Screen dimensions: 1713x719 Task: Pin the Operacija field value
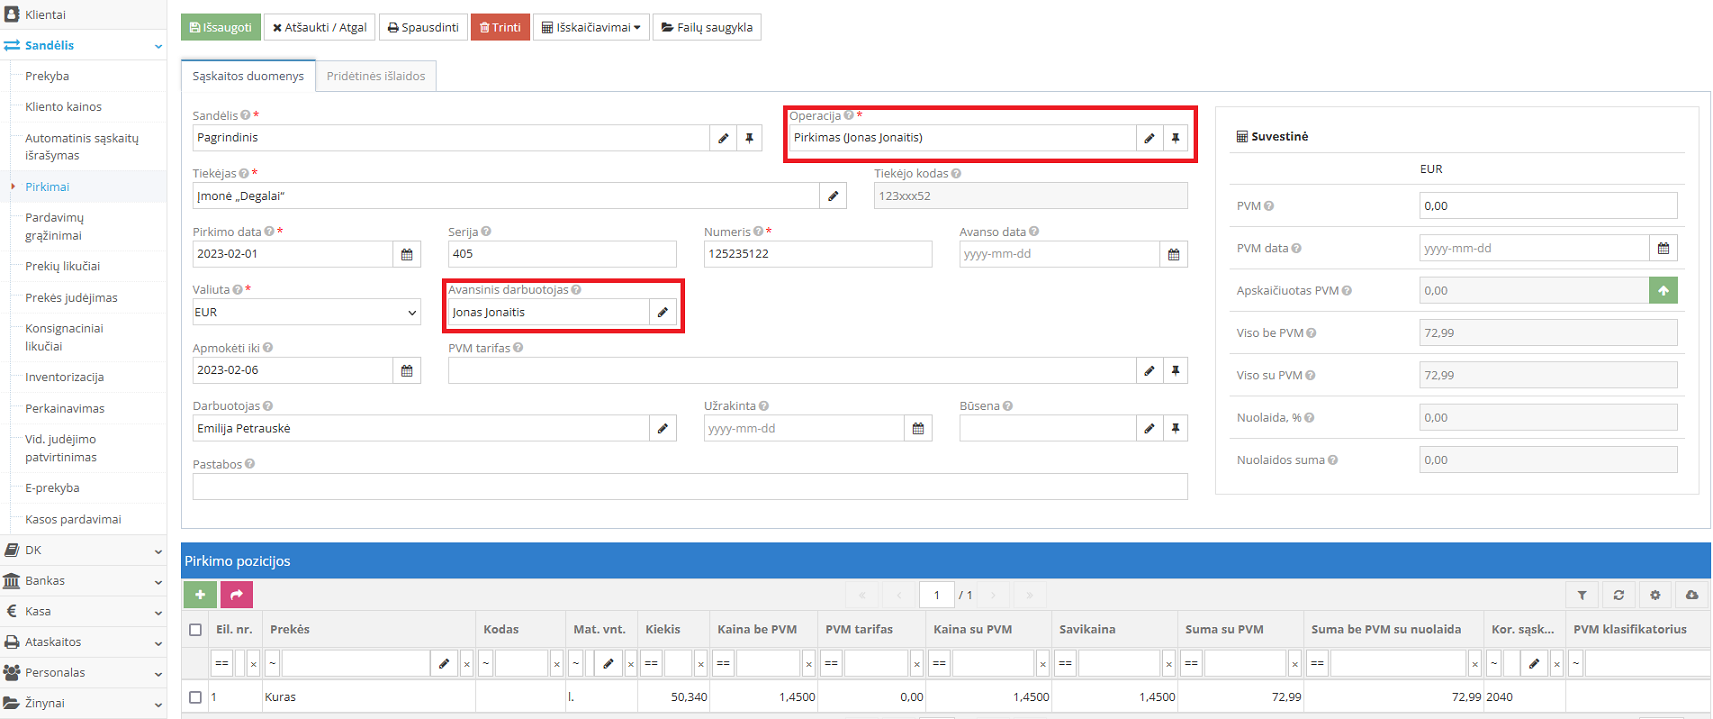1175,138
